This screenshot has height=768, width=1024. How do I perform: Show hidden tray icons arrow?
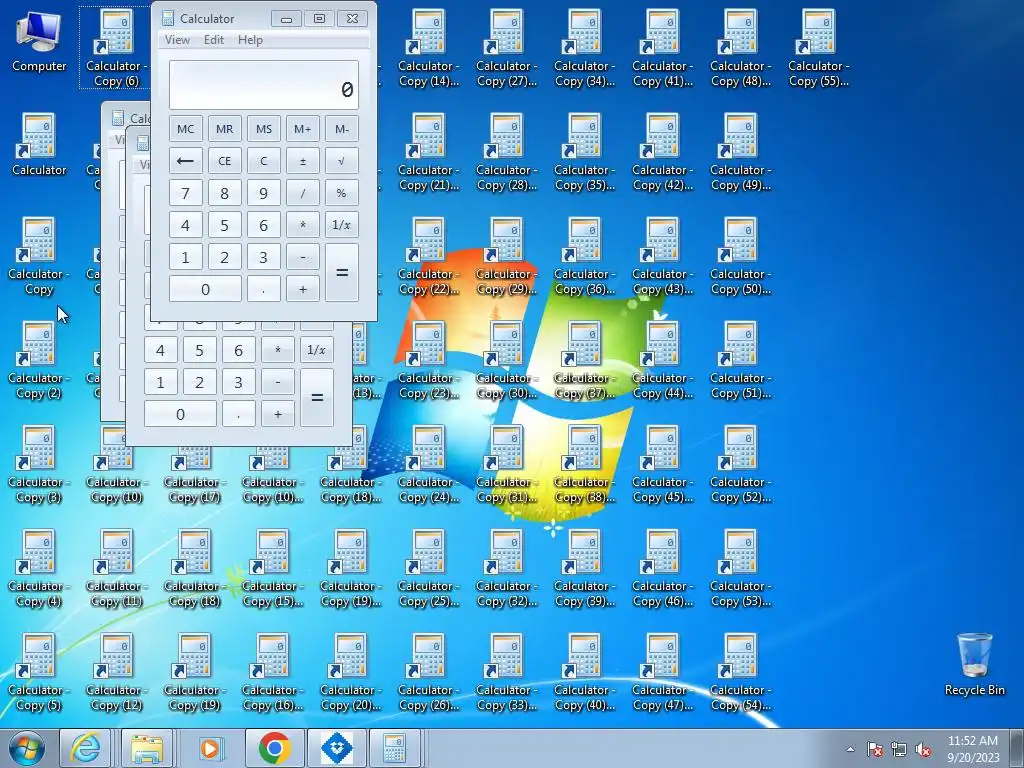[850, 749]
